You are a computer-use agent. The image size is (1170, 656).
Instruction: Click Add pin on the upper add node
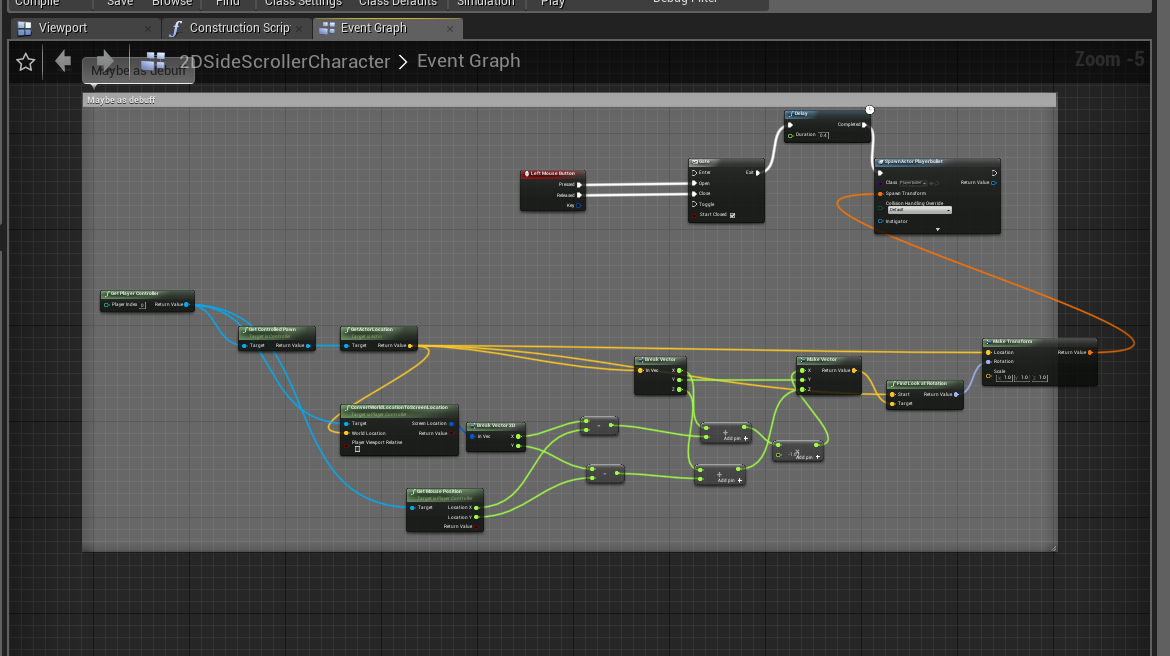pos(739,438)
